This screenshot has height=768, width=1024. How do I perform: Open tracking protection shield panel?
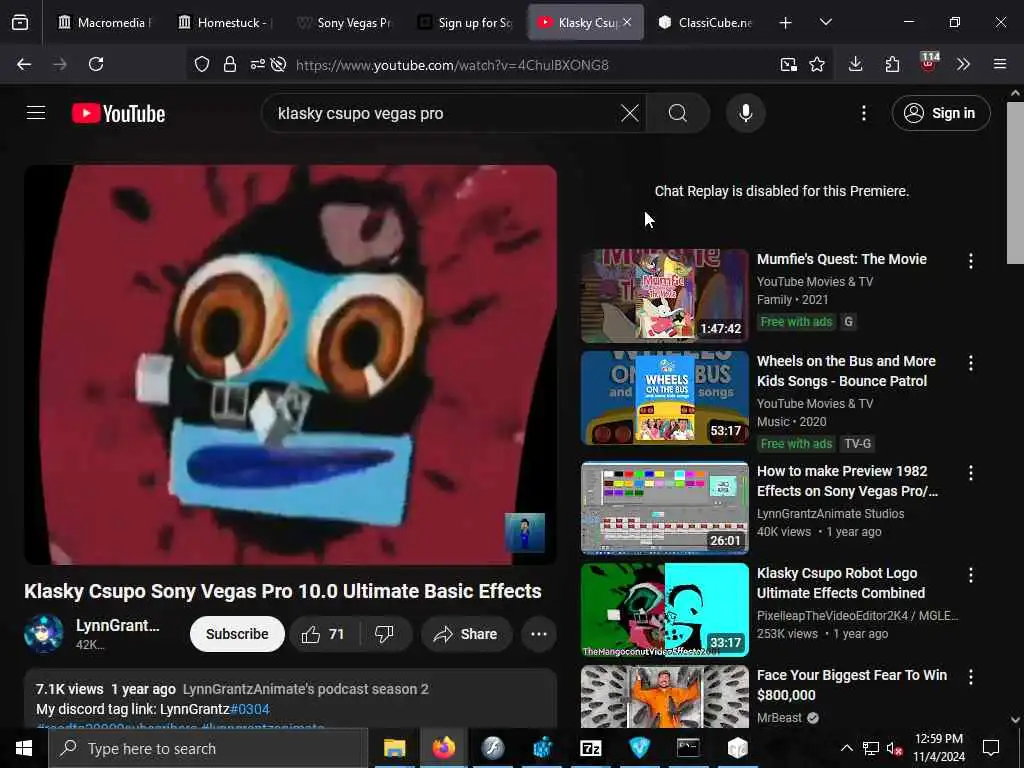pyautogui.click(x=202, y=64)
